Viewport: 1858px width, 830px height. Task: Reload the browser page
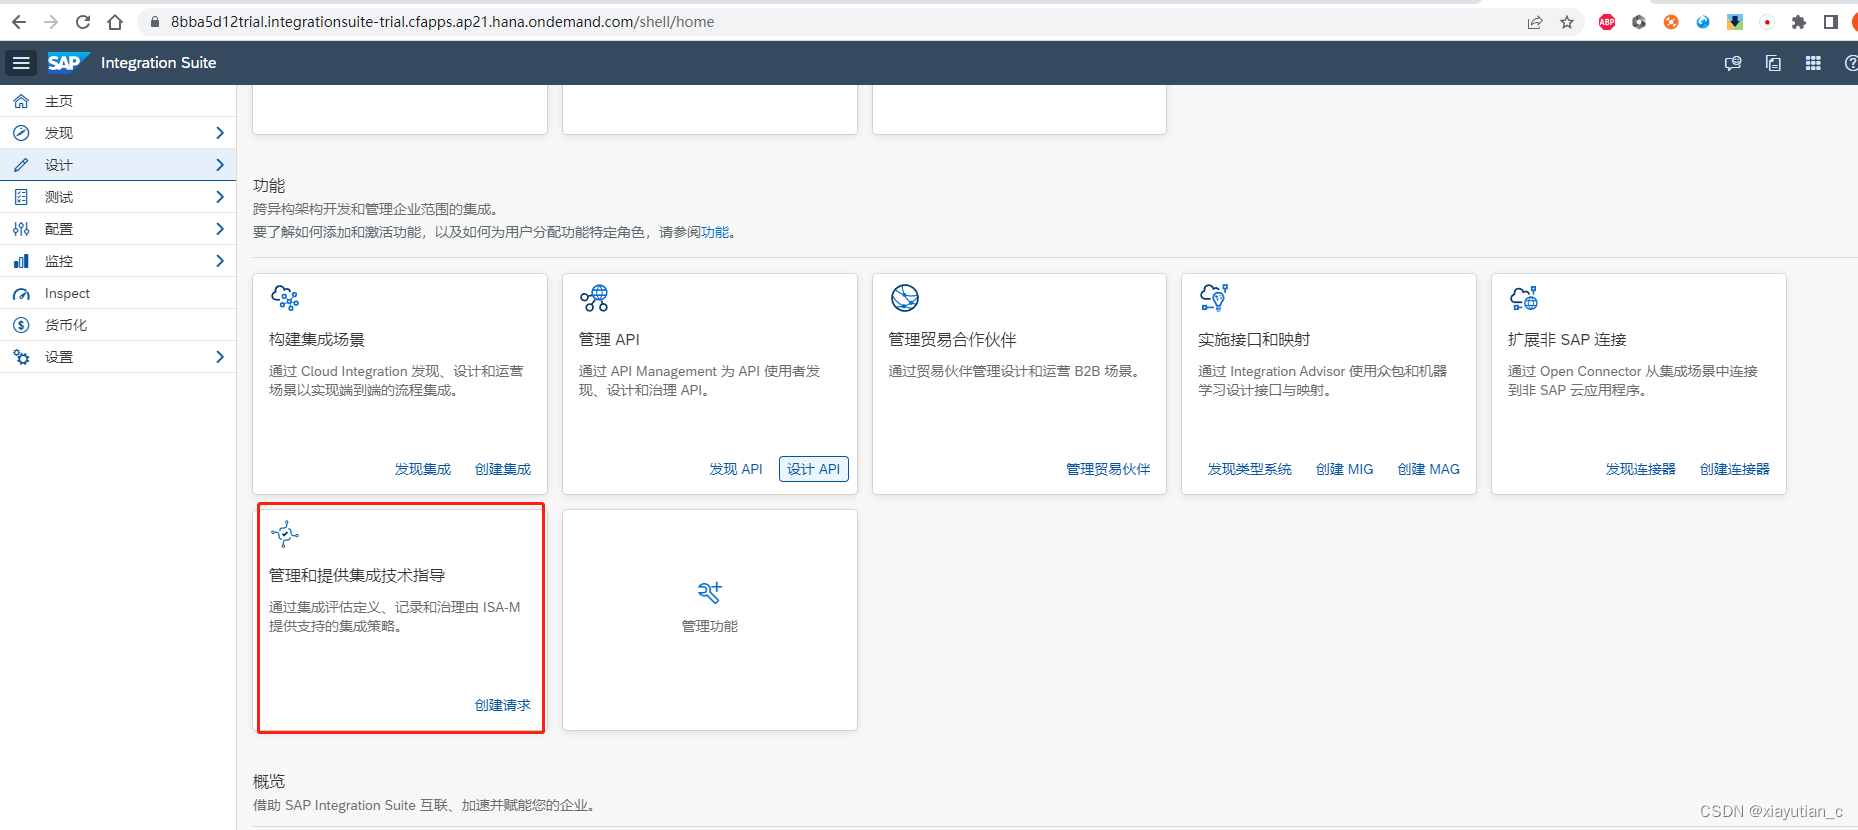83,22
